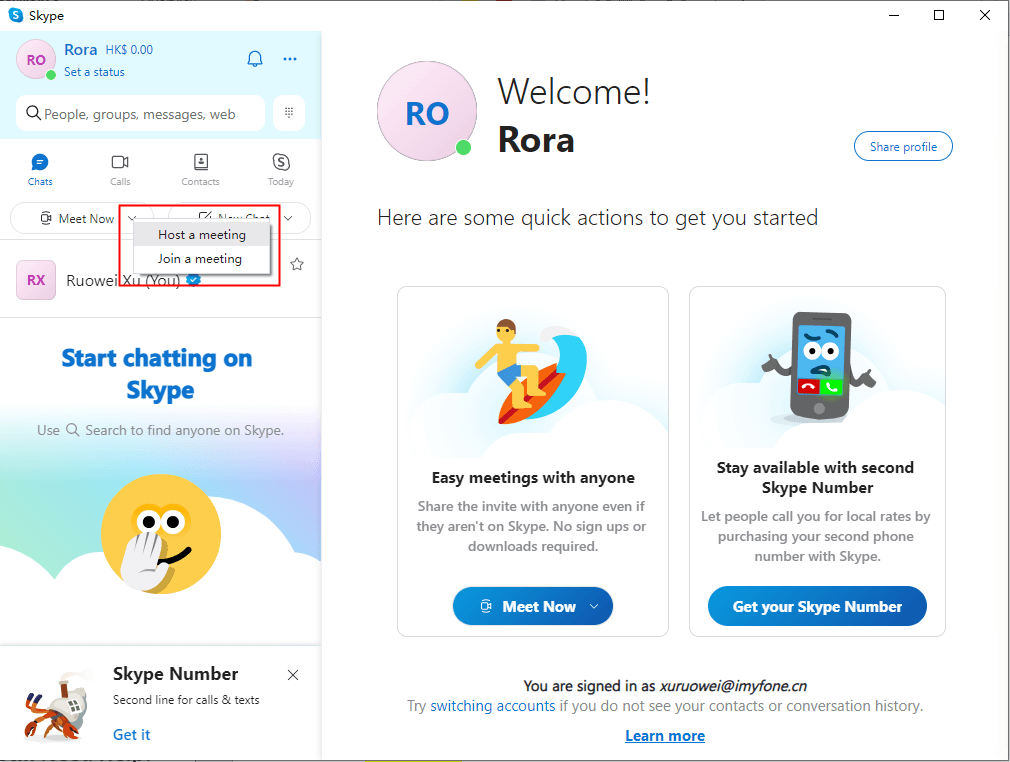Open the Learn more link
This screenshot has height=762, width=1010.
click(x=665, y=736)
